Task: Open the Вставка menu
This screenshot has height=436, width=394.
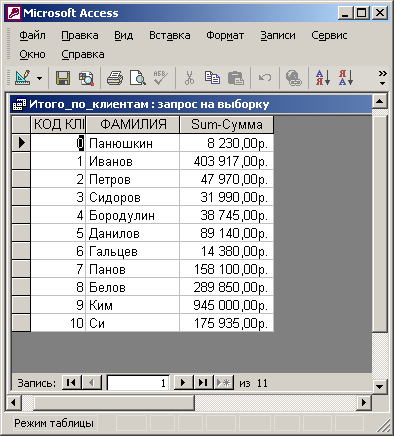Action: (x=170, y=35)
